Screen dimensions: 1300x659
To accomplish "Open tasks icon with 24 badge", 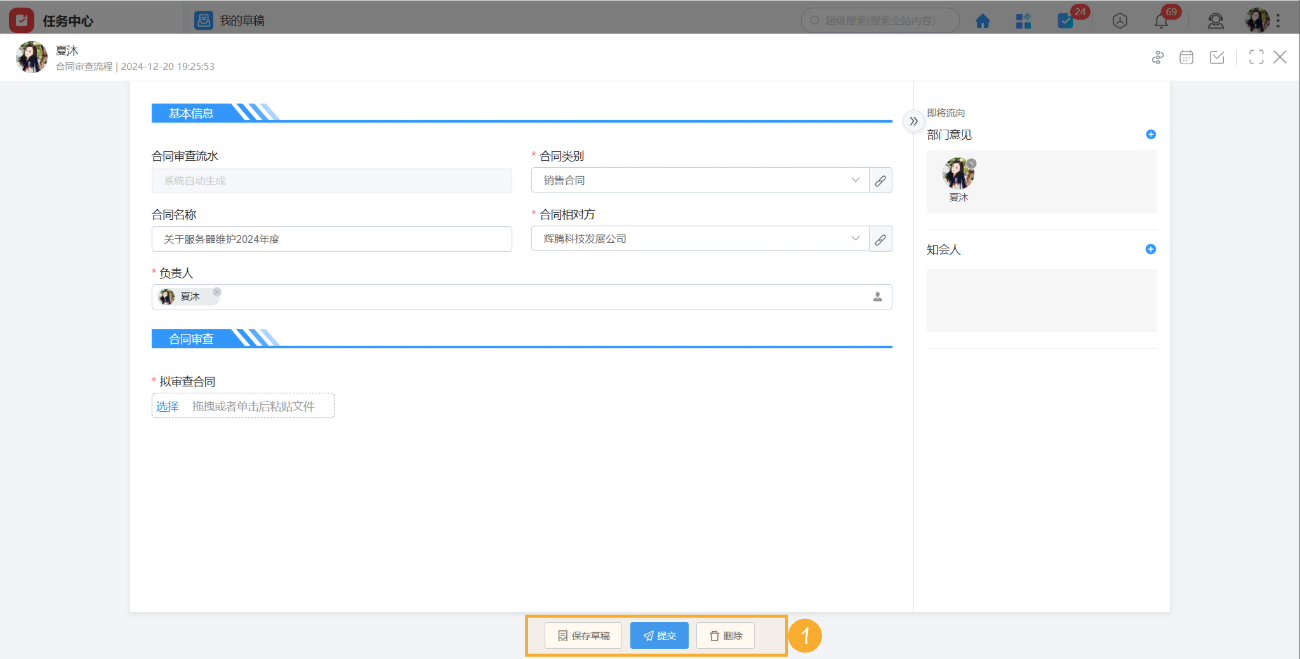I will 1066,20.
